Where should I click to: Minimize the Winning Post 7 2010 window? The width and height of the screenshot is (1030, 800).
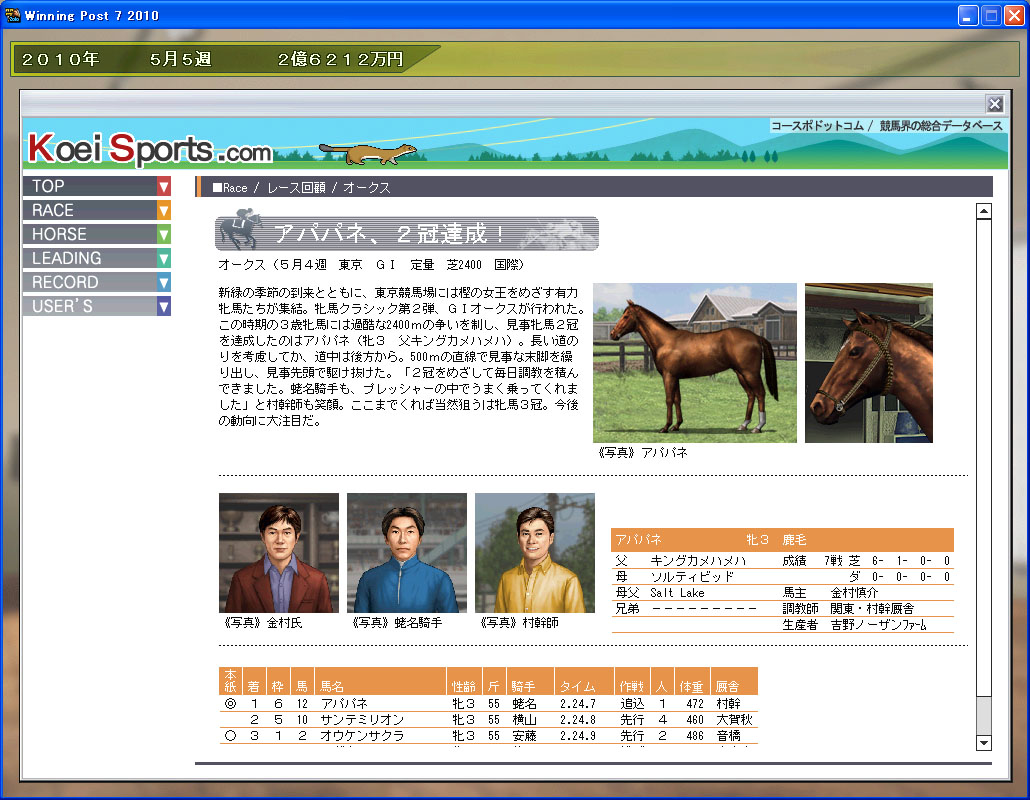tap(967, 15)
